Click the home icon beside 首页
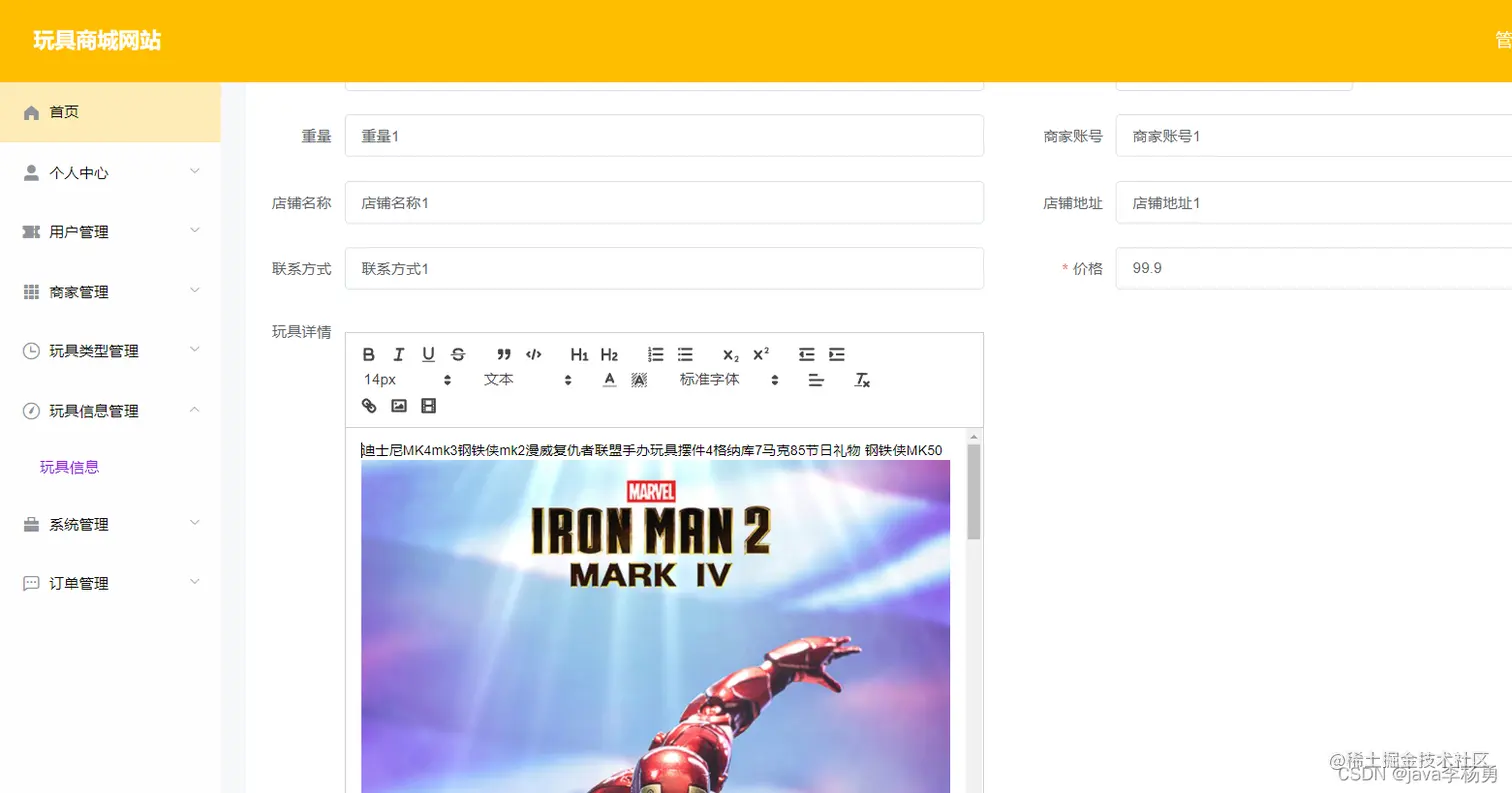1512x793 pixels. 31,113
